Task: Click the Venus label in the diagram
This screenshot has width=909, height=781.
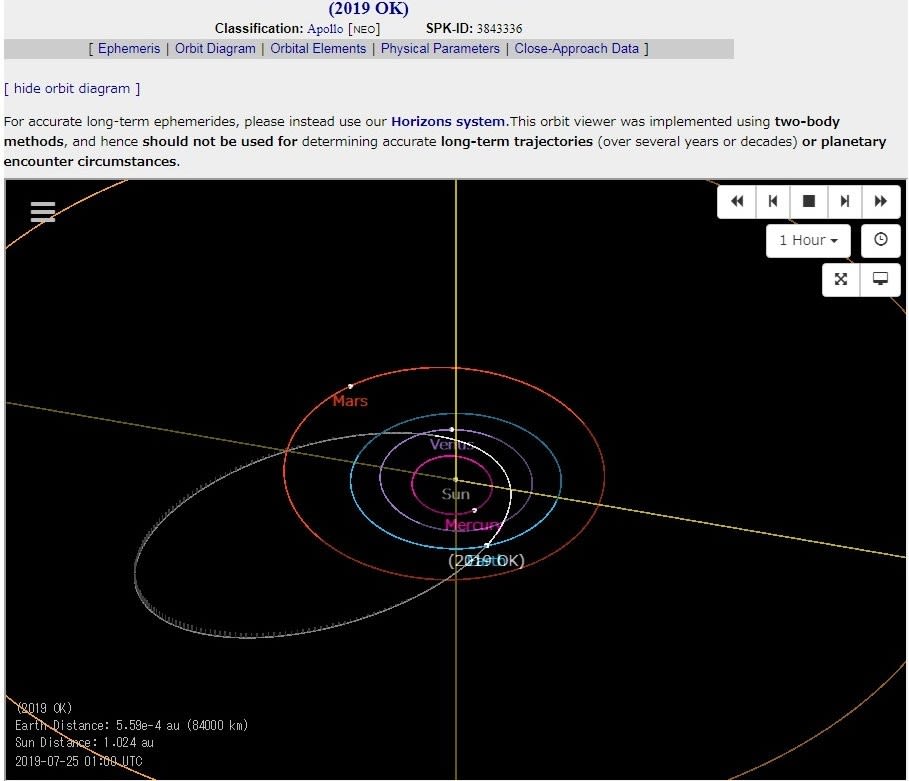Action: click(452, 445)
